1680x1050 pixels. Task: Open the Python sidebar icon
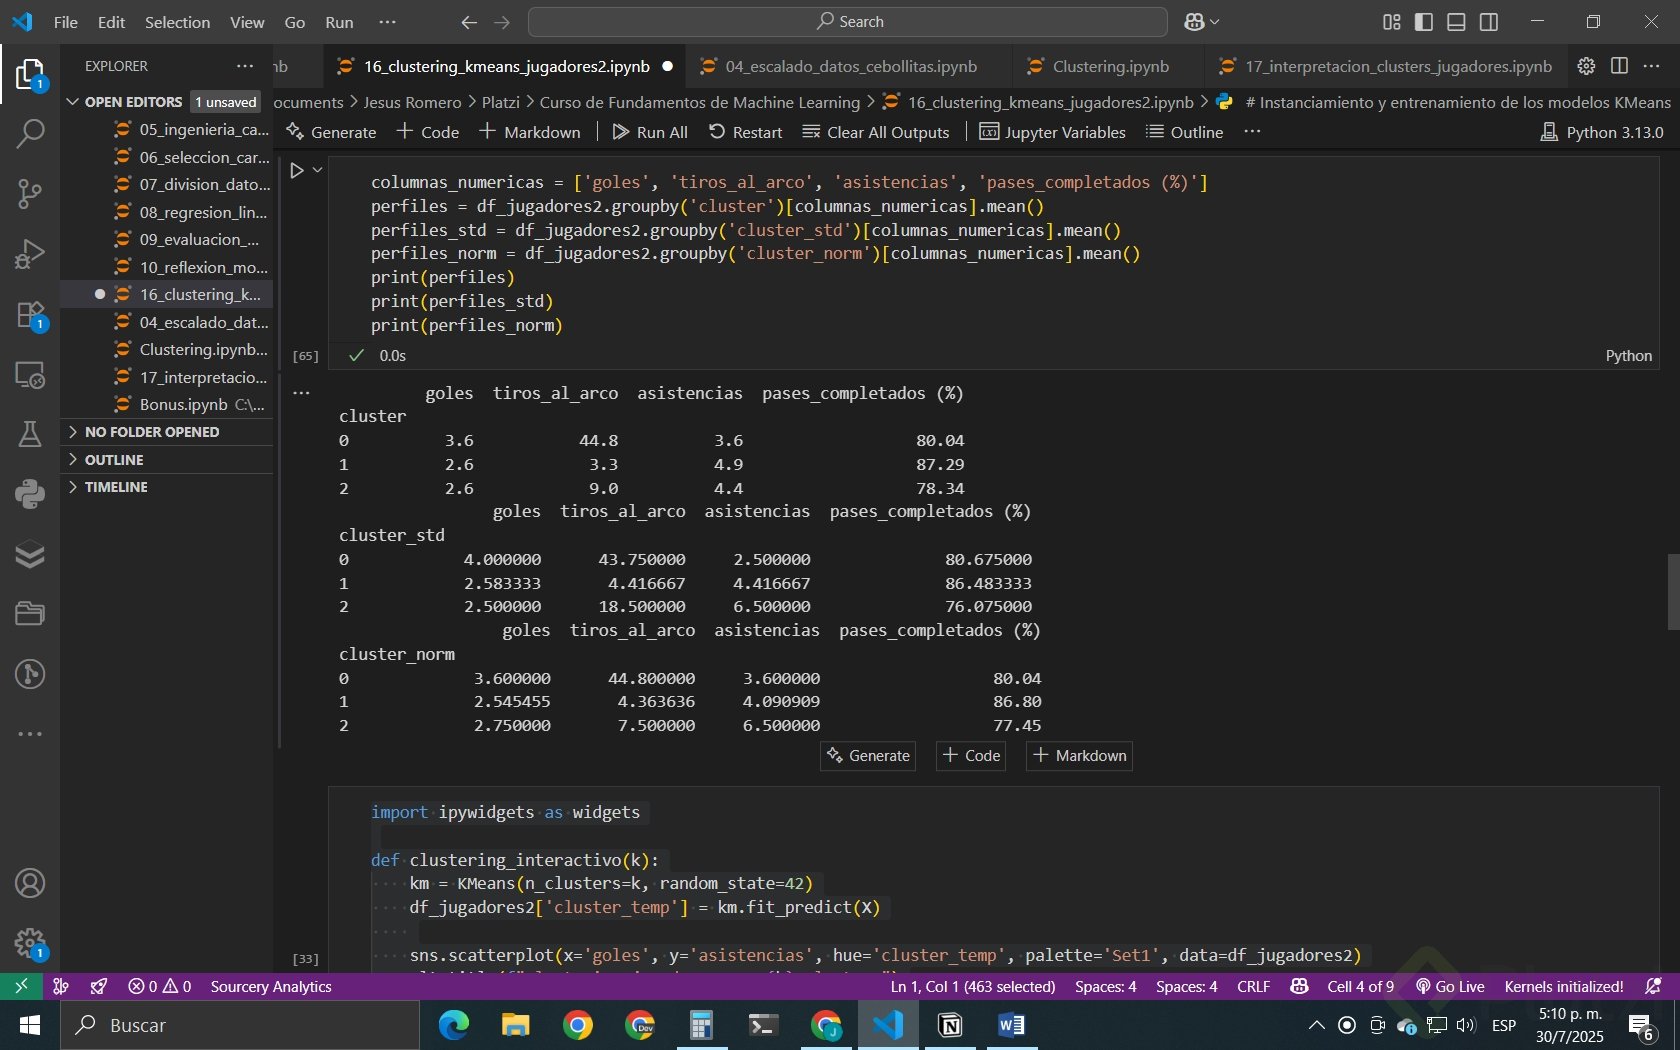pyautogui.click(x=30, y=493)
